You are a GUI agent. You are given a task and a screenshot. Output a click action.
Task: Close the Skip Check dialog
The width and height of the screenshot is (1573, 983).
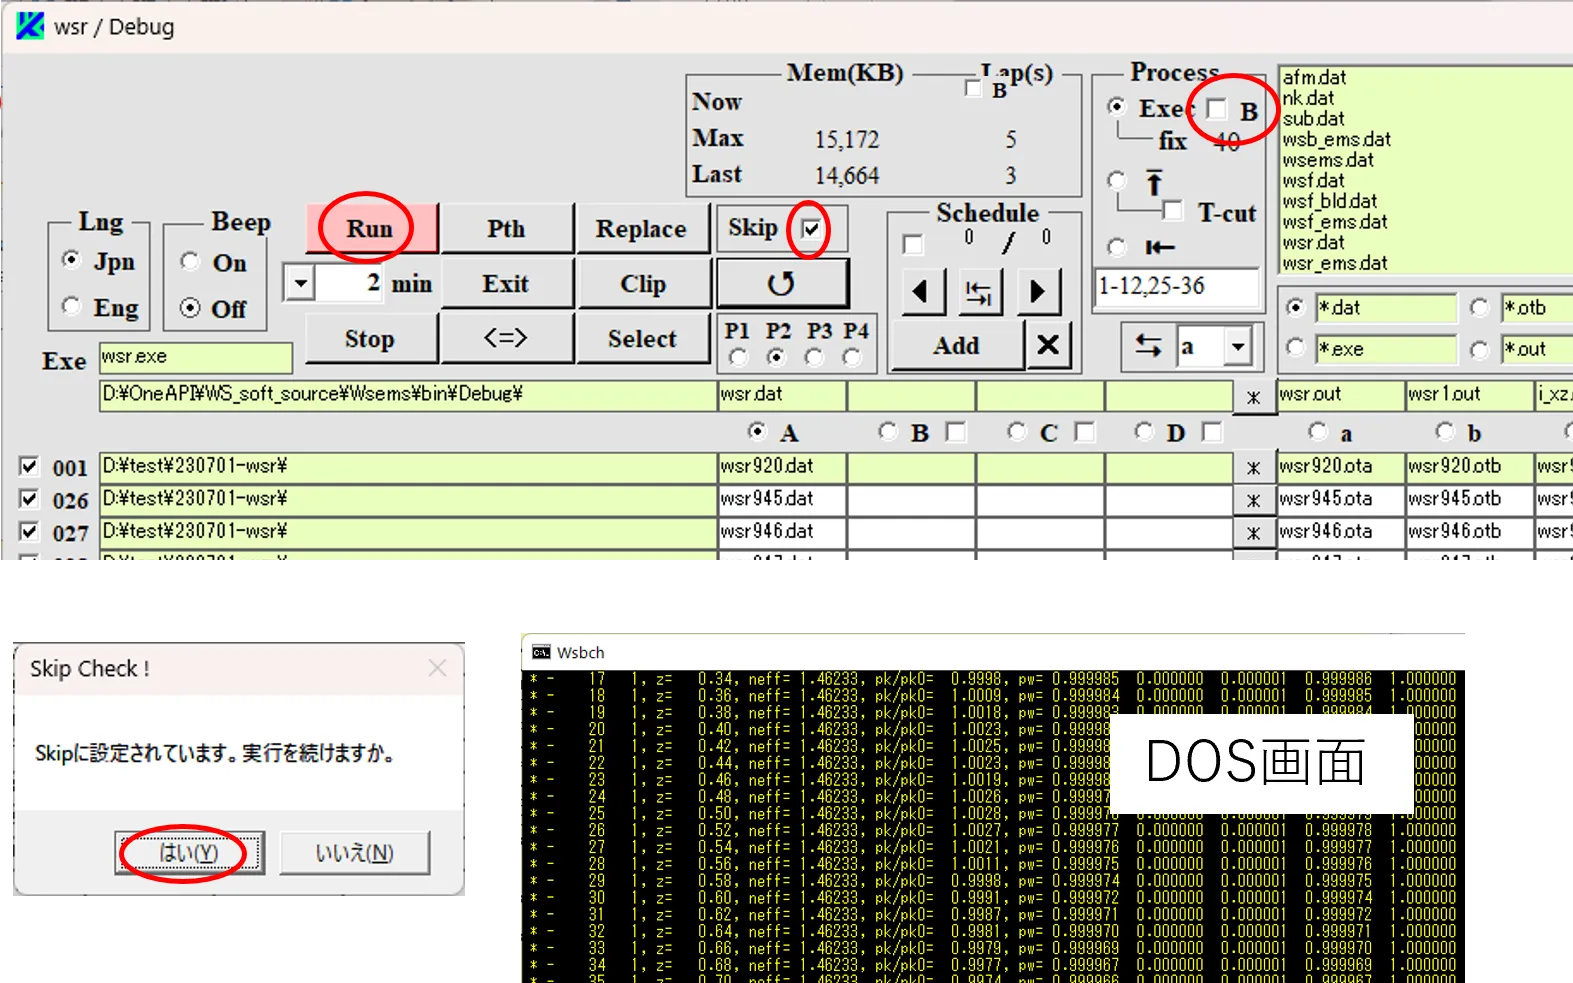pos(437,668)
